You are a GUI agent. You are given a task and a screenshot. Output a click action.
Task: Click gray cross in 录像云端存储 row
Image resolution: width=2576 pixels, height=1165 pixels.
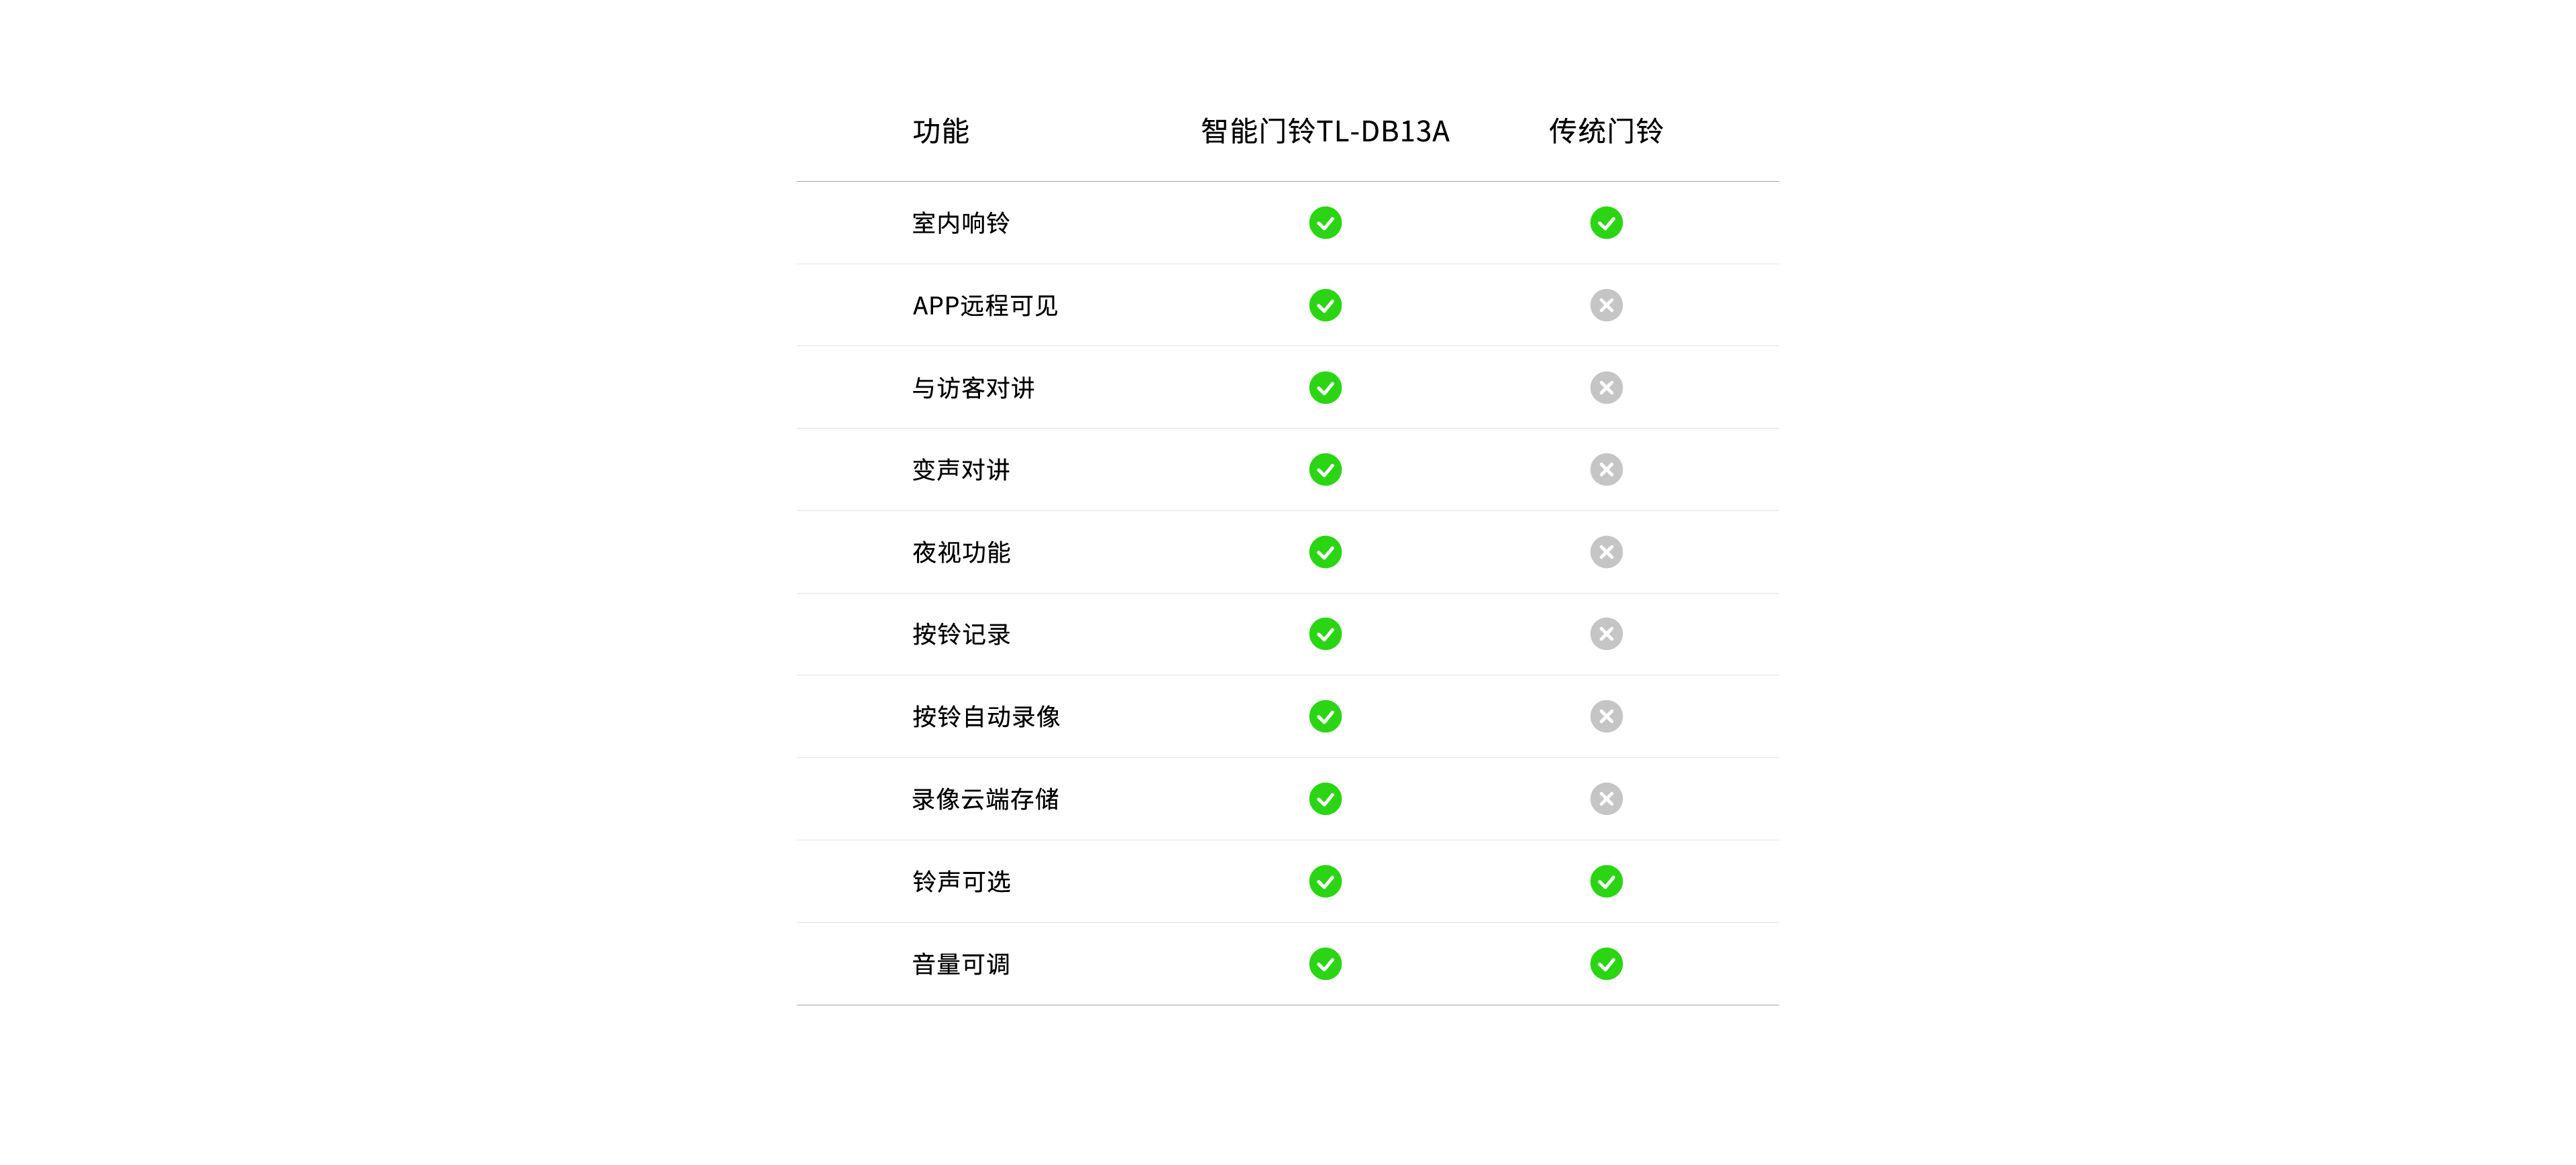pyautogui.click(x=1606, y=799)
